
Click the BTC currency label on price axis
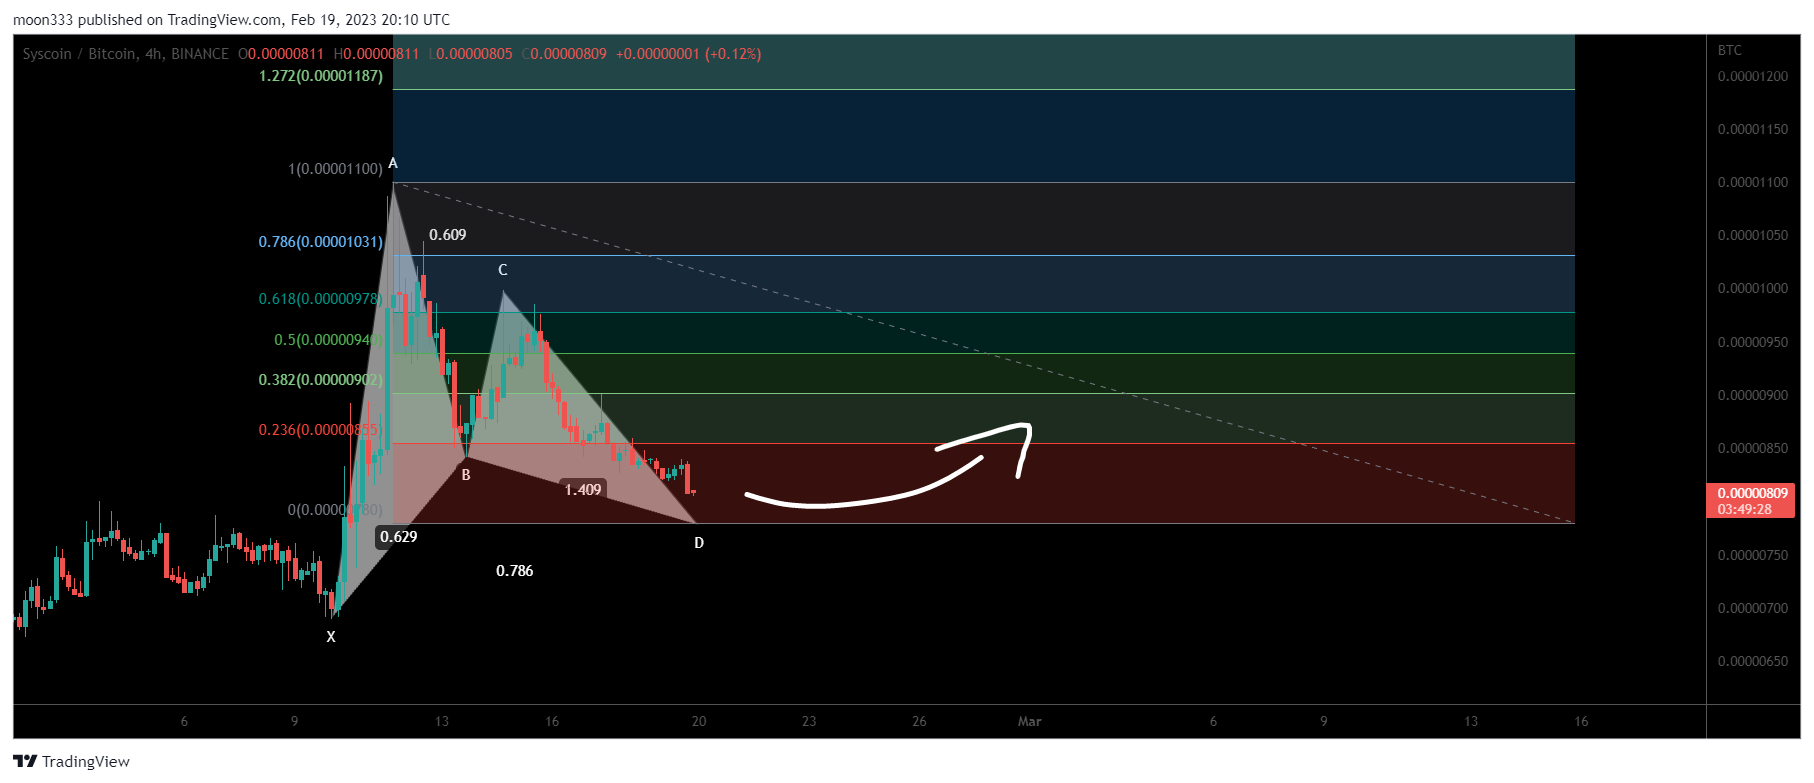point(1730,50)
